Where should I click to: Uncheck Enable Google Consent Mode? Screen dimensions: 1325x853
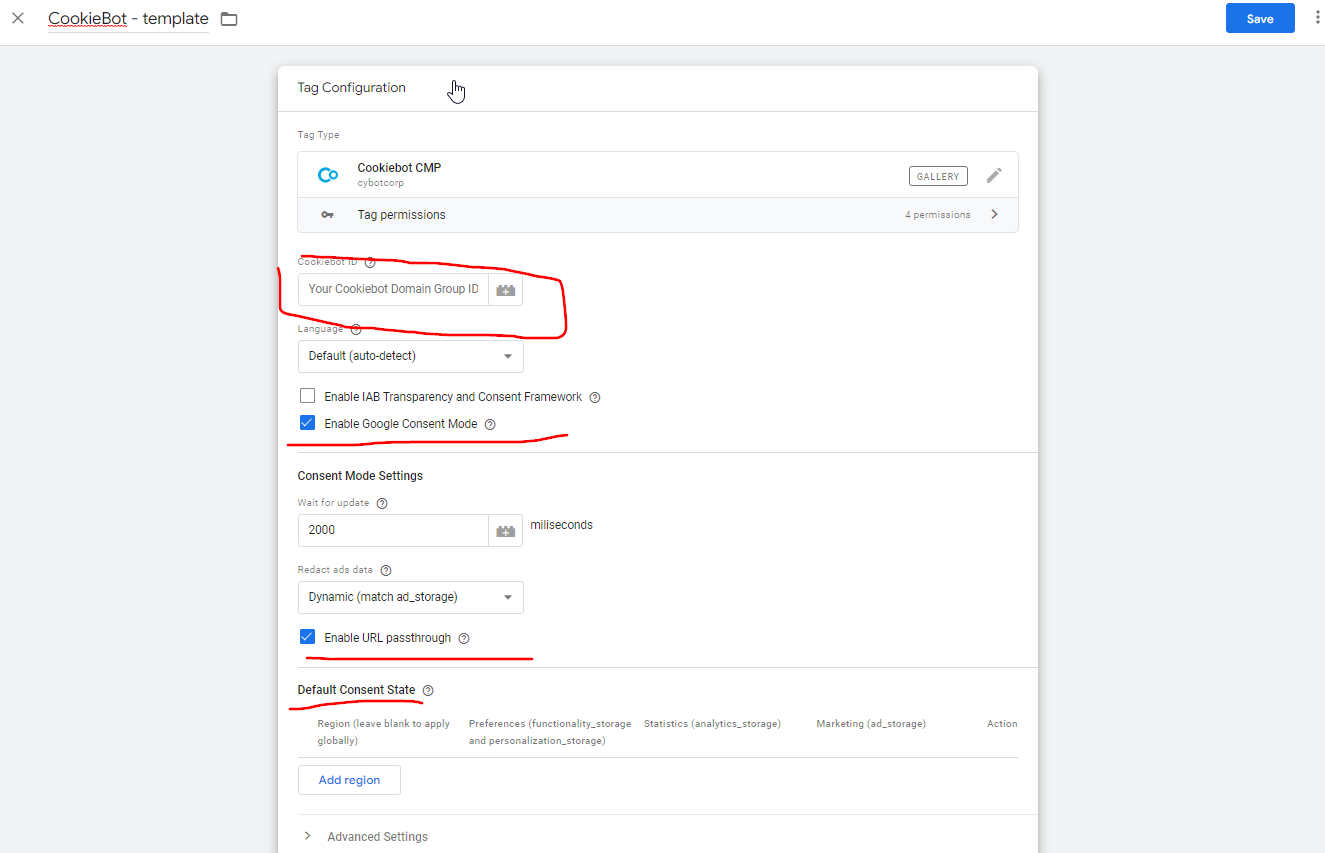(308, 423)
